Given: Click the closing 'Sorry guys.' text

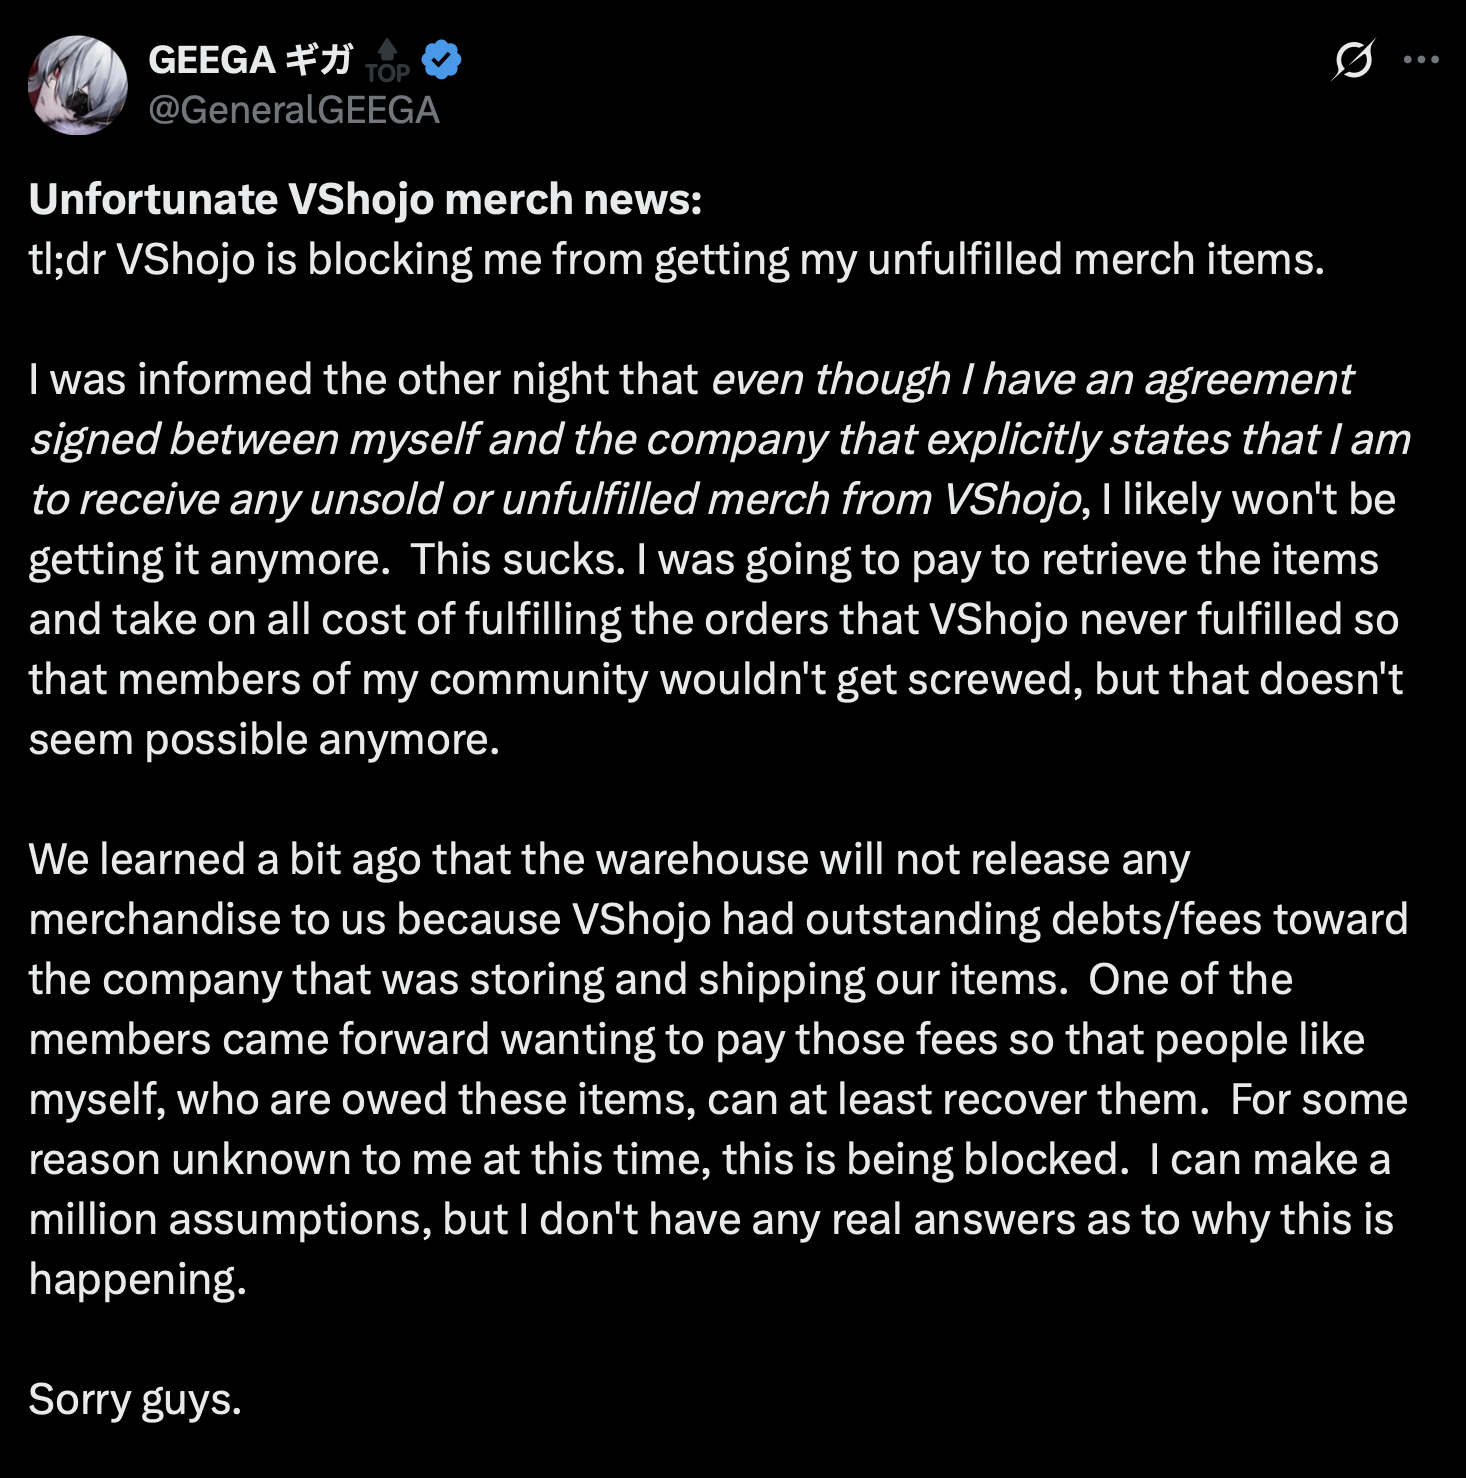Looking at the screenshot, I should [x=135, y=1400].
